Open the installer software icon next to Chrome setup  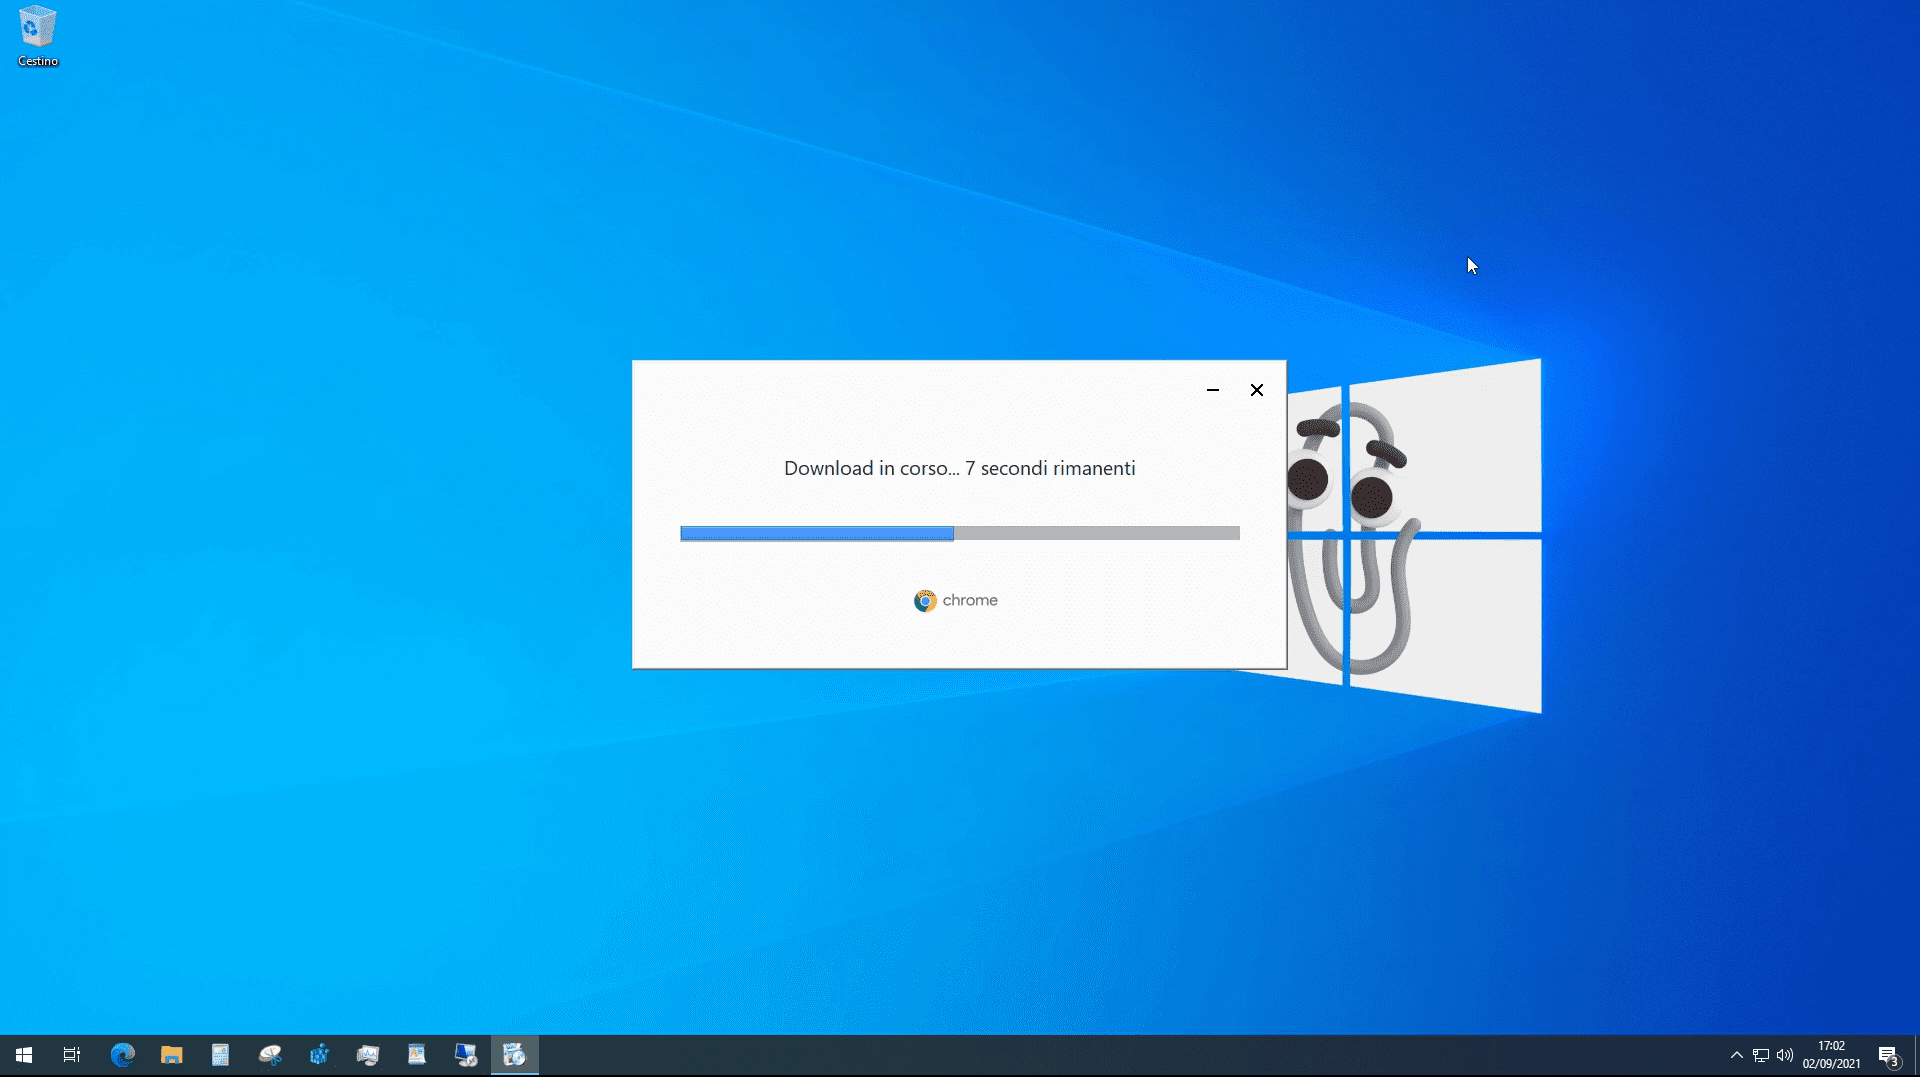click(x=466, y=1055)
